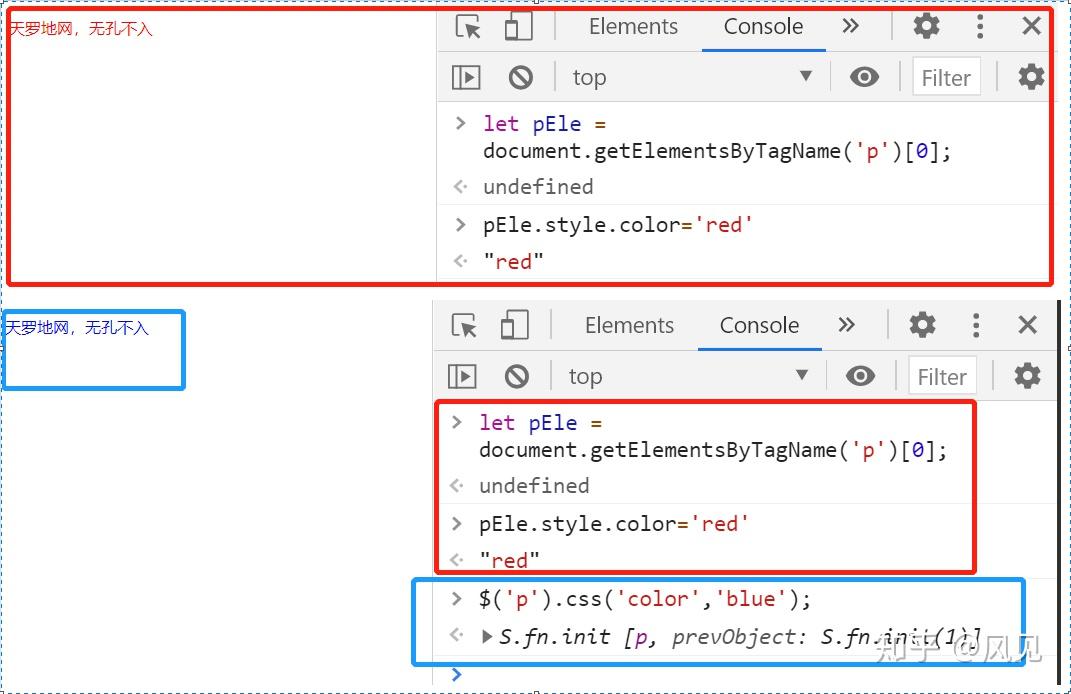Viewport: 1071px width, 694px height.
Task: Clear the console in upper panel
Action: [520, 77]
